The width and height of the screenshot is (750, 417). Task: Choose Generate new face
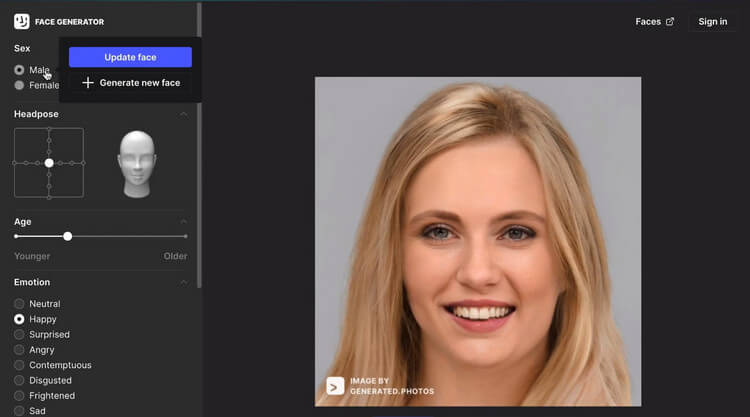(131, 83)
